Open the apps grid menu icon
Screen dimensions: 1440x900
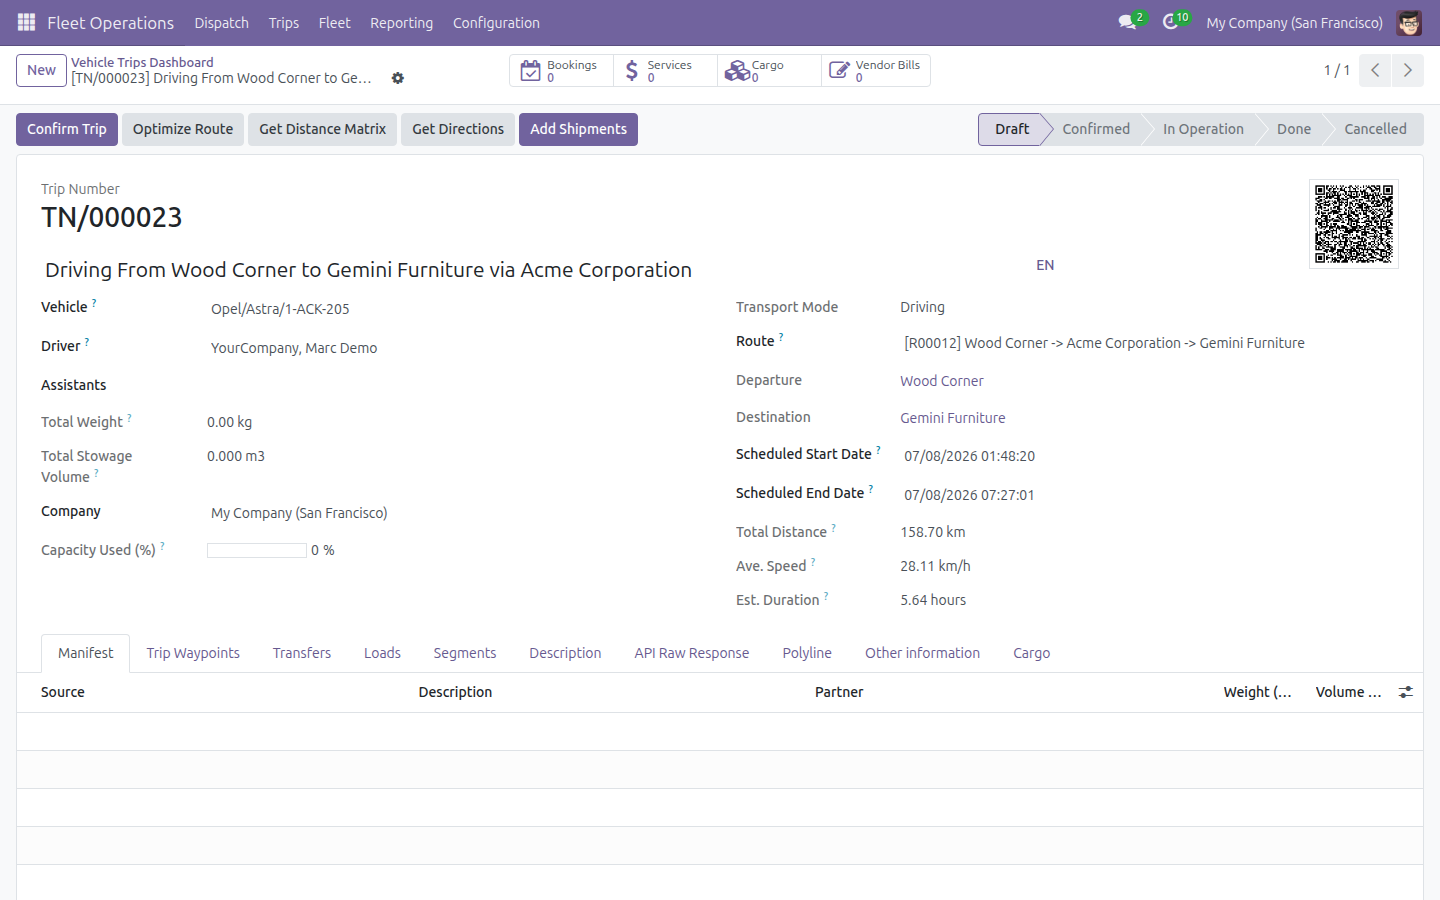tap(26, 22)
